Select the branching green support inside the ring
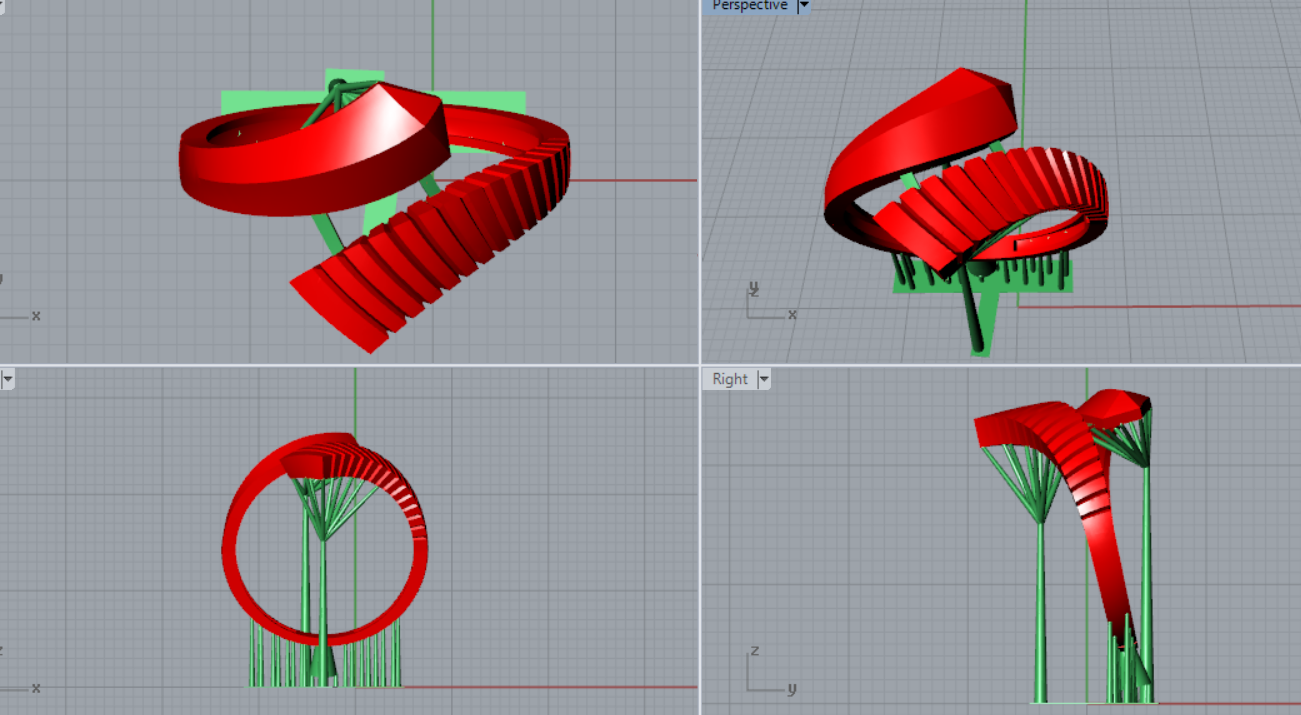This screenshot has height=715, width=1301. [x=322, y=510]
